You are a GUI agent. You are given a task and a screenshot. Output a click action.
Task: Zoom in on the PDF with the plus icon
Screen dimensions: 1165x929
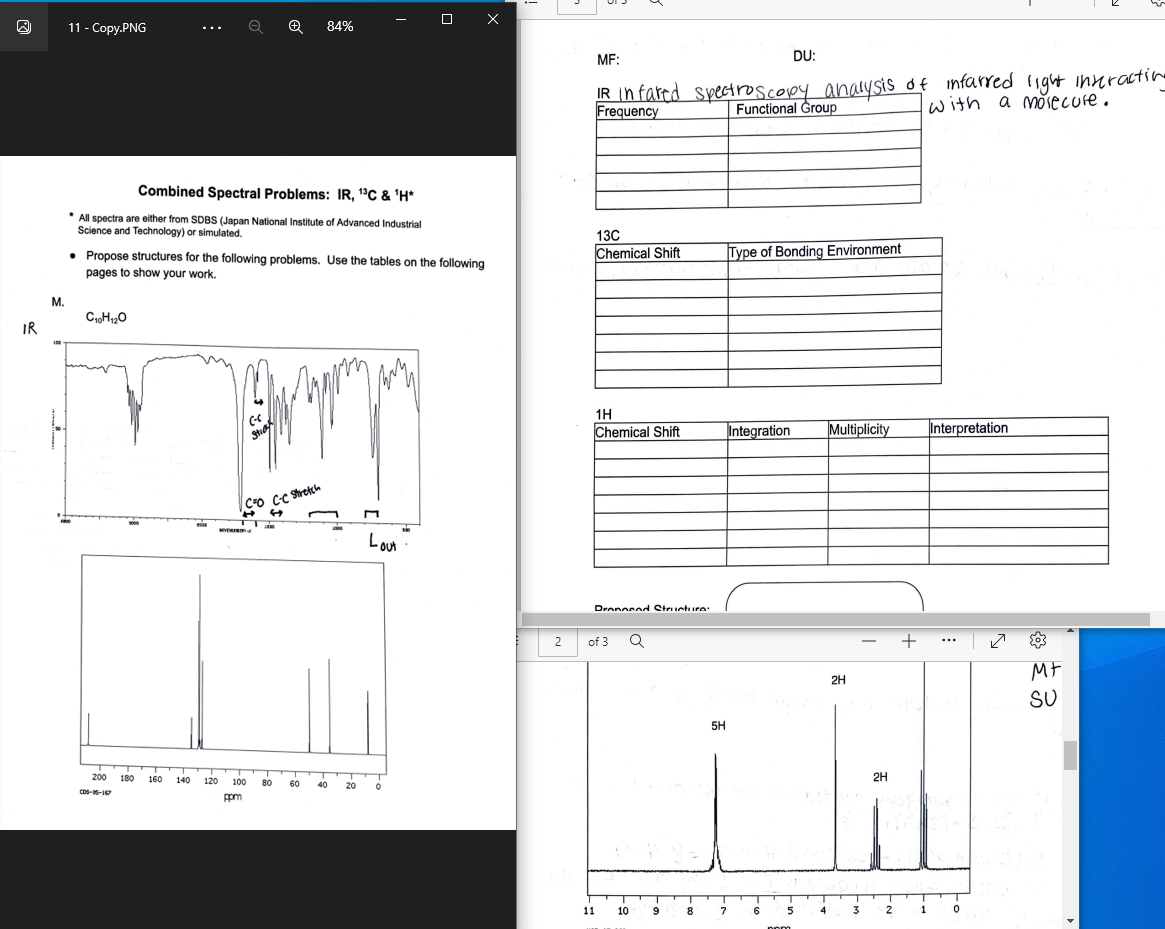(x=908, y=641)
